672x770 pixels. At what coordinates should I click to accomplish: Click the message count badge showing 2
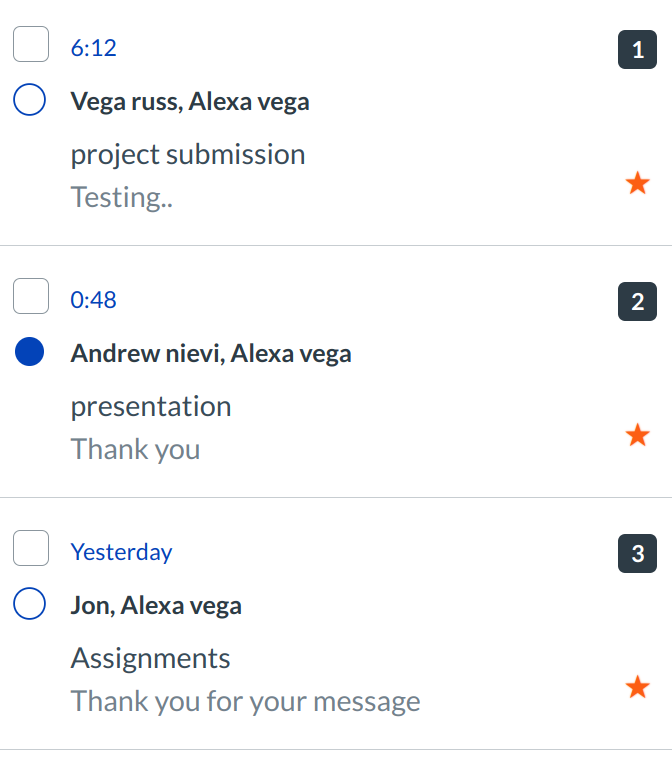(x=637, y=301)
